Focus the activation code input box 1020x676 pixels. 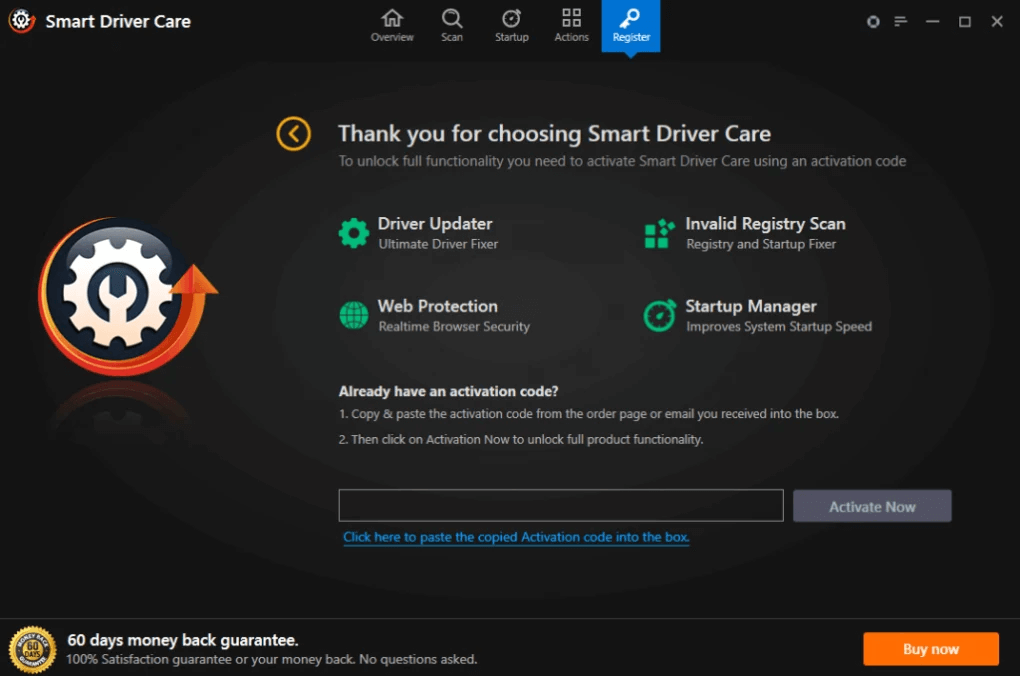click(561, 506)
